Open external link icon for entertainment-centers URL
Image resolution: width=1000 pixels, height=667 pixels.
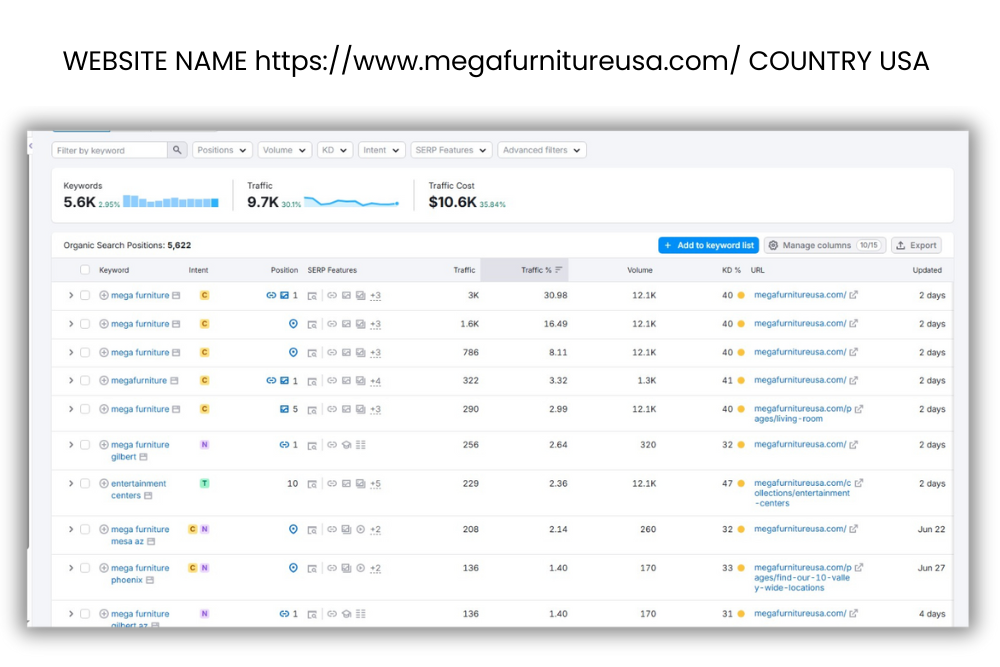point(859,484)
